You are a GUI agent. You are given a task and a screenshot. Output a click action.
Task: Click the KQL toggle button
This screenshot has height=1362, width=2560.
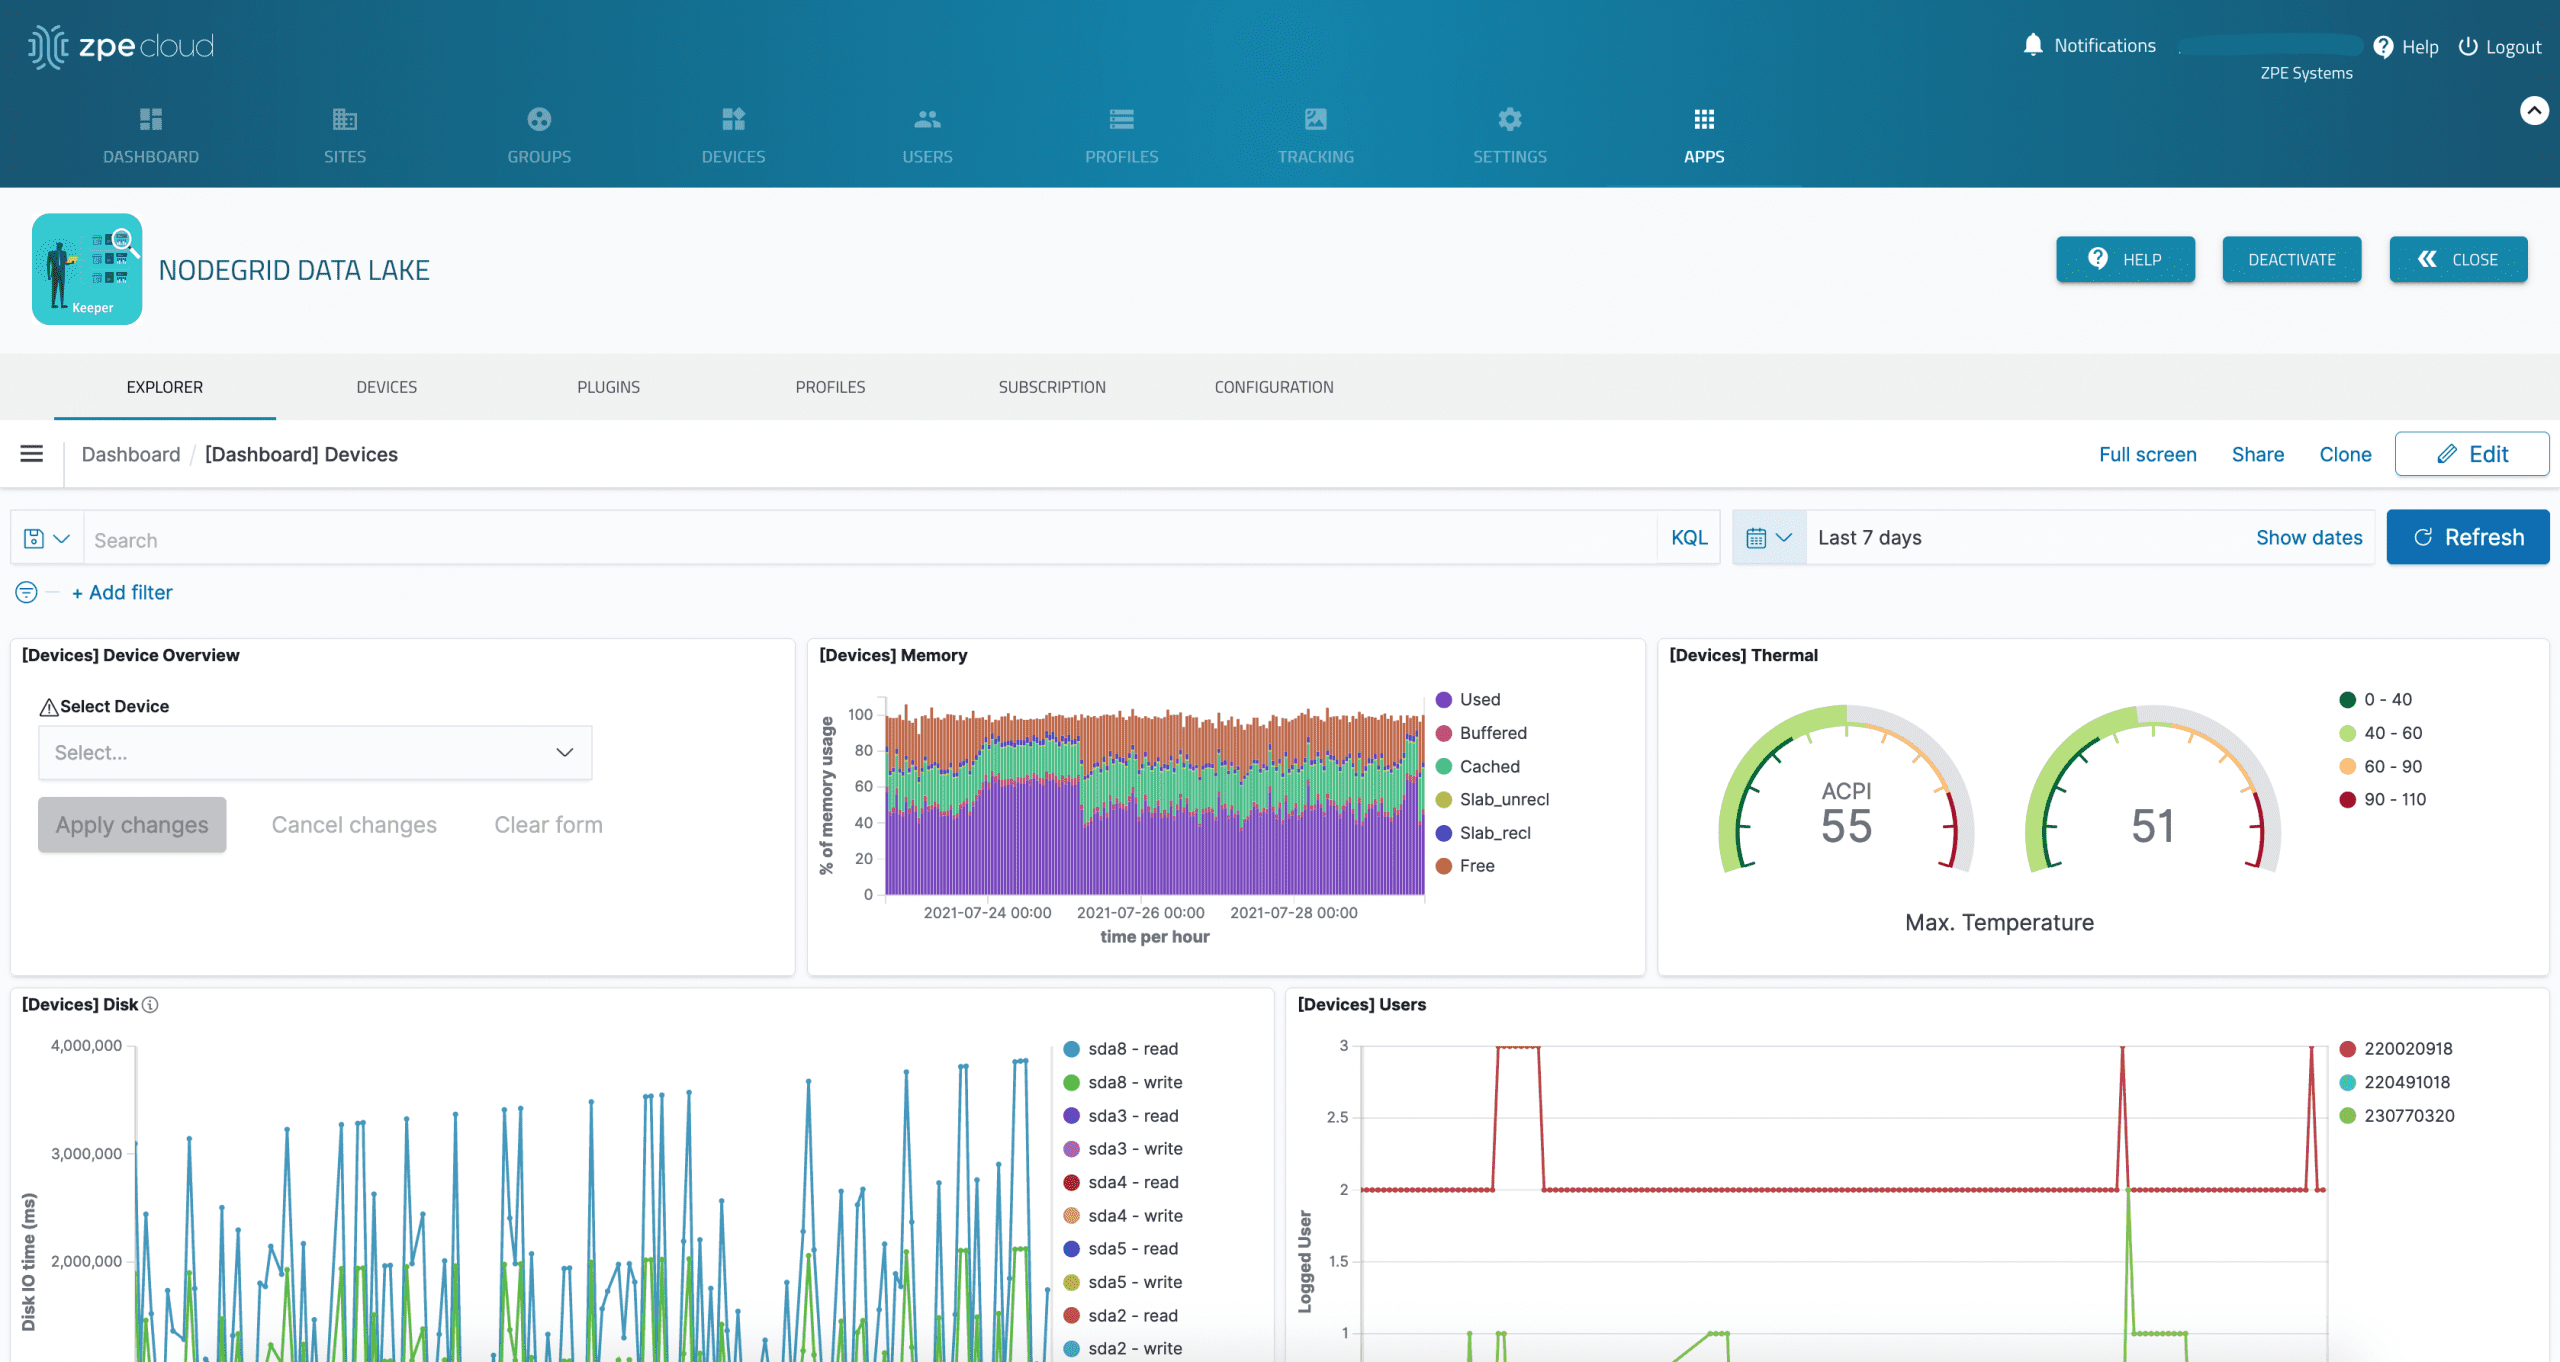1688,537
